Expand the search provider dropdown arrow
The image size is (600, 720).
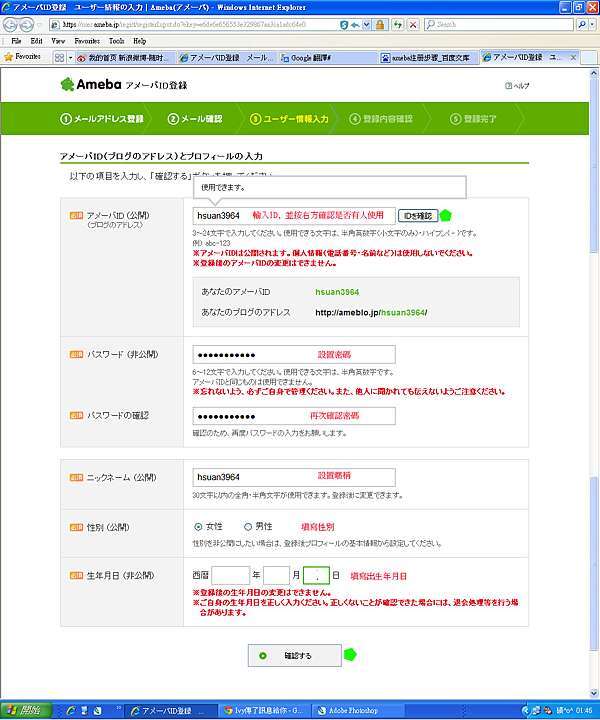click(592, 24)
